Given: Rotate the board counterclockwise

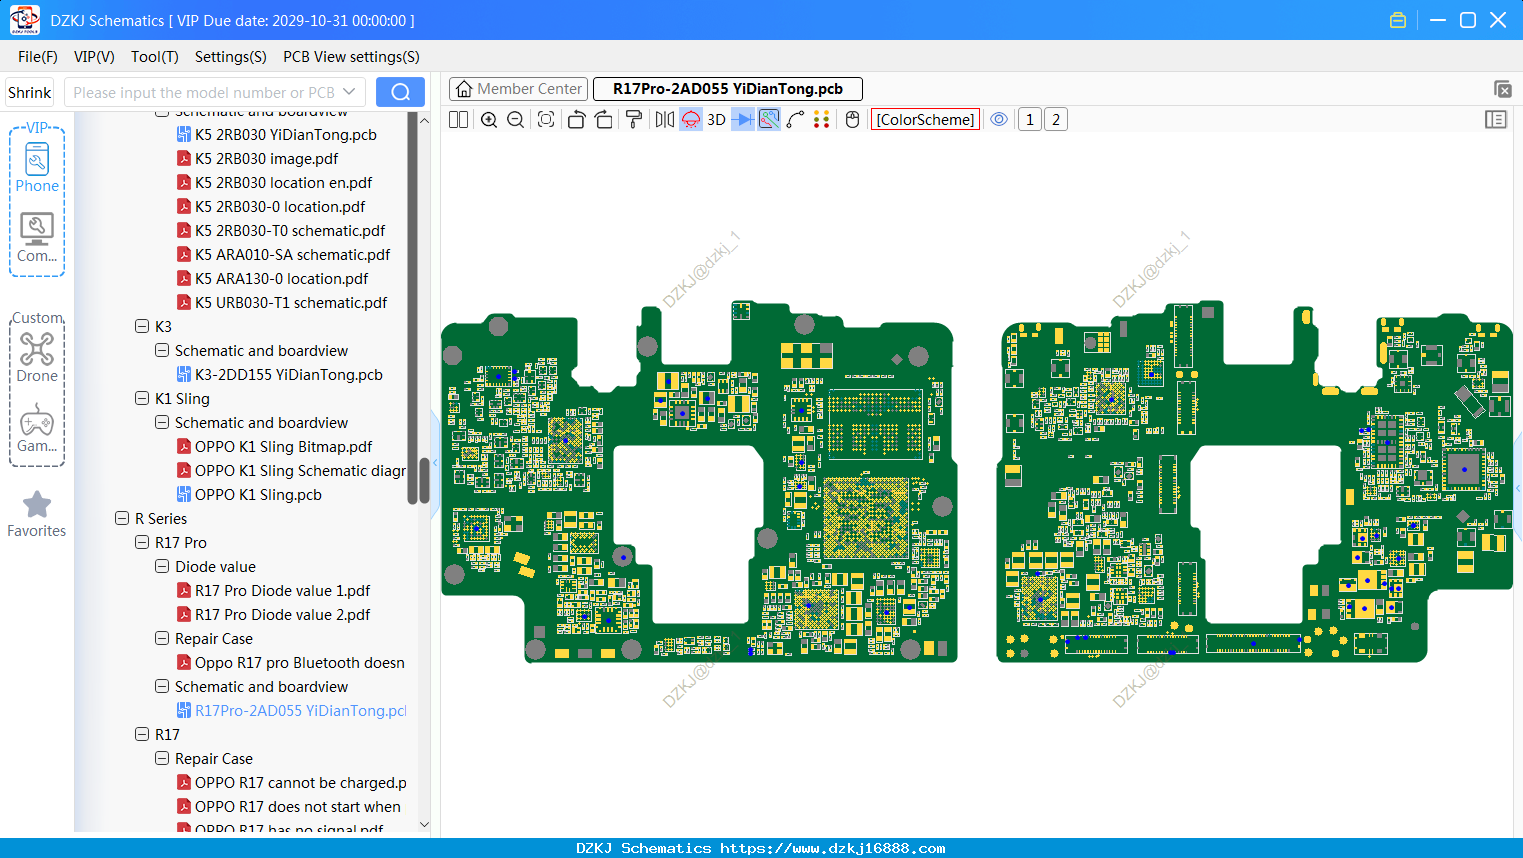Looking at the screenshot, I should coord(576,120).
